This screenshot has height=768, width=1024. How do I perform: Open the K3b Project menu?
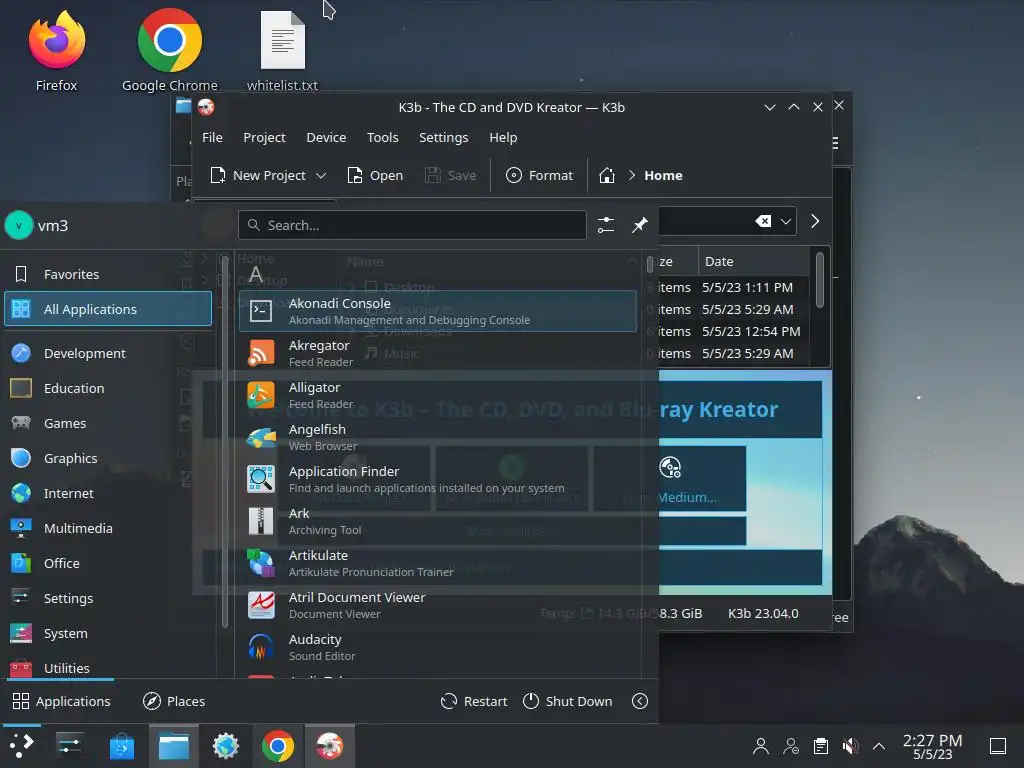click(264, 137)
